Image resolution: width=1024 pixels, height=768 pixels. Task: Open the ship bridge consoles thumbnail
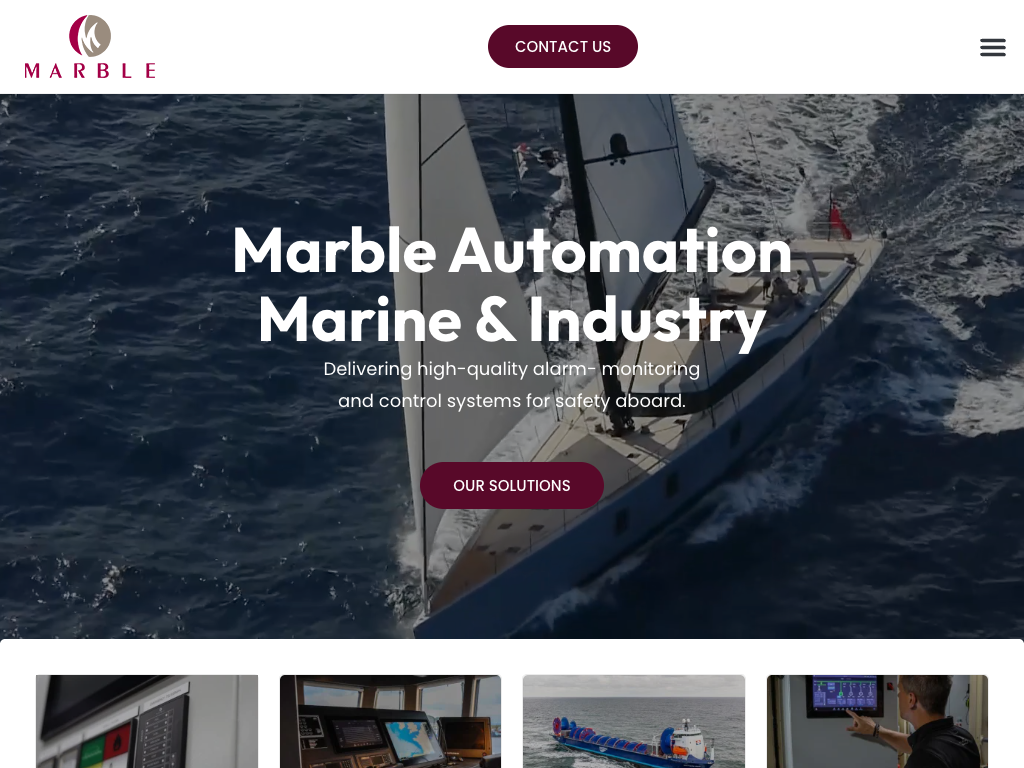pos(391,721)
